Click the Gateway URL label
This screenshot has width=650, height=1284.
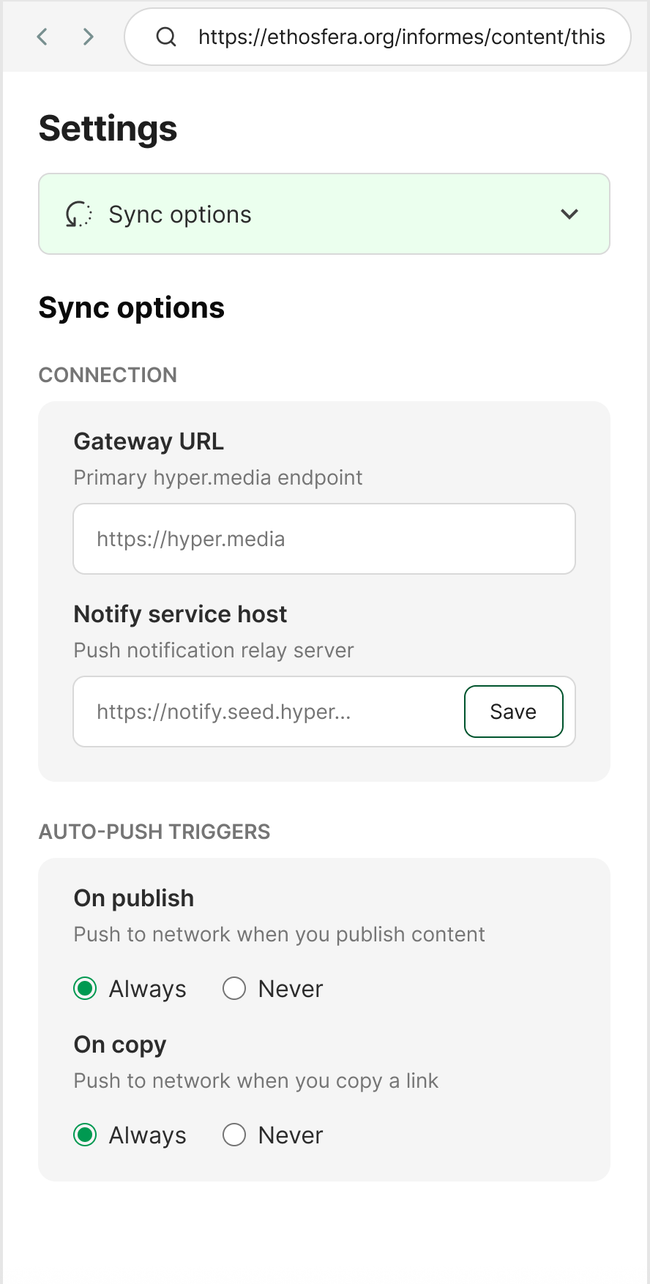[x=148, y=441]
